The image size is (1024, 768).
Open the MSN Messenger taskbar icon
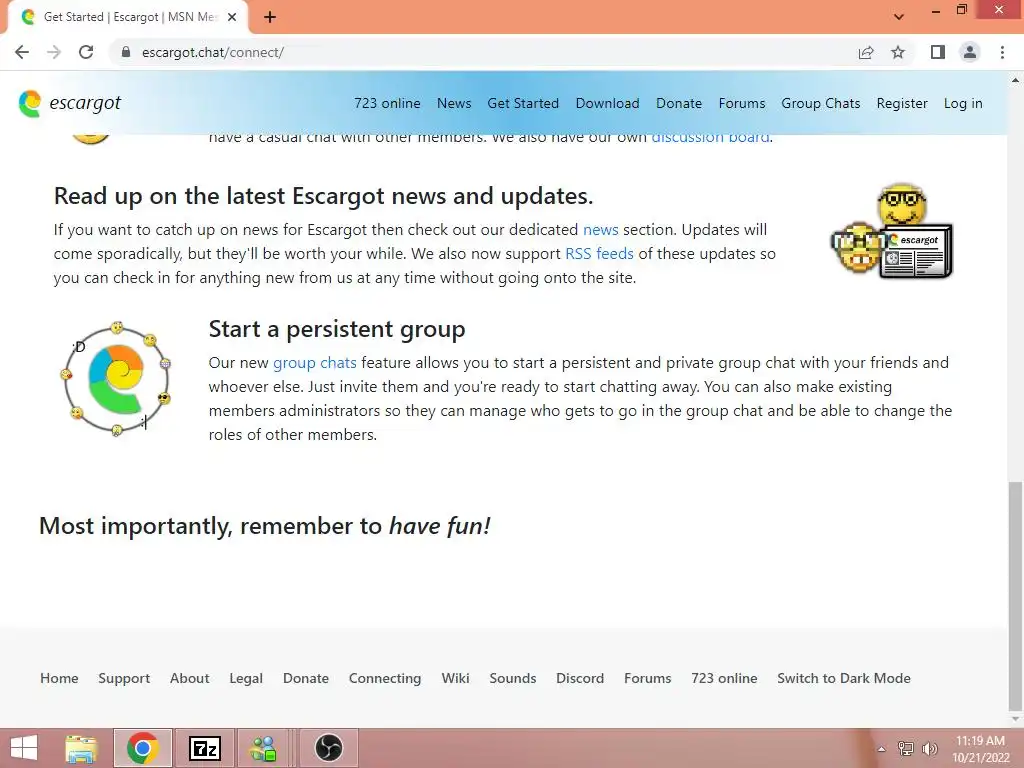click(x=264, y=748)
